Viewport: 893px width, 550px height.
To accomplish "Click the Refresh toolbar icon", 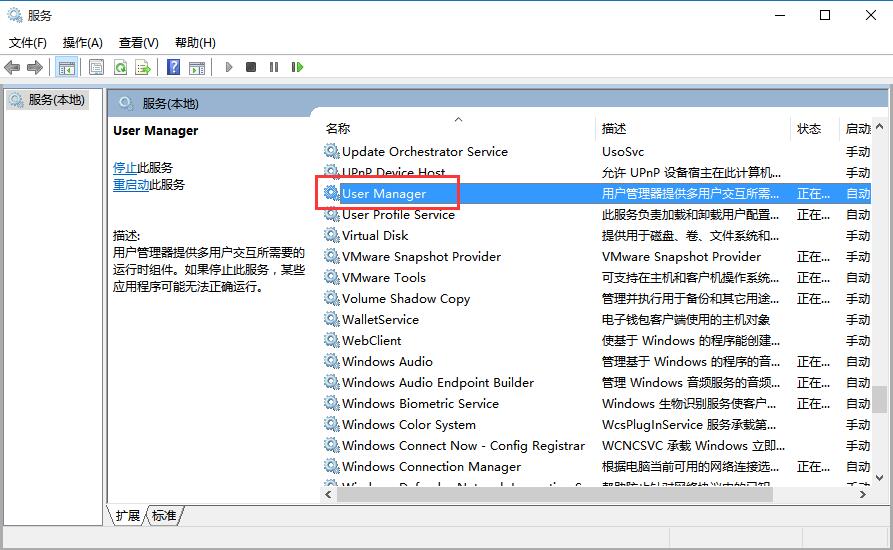I will tap(120, 68).
